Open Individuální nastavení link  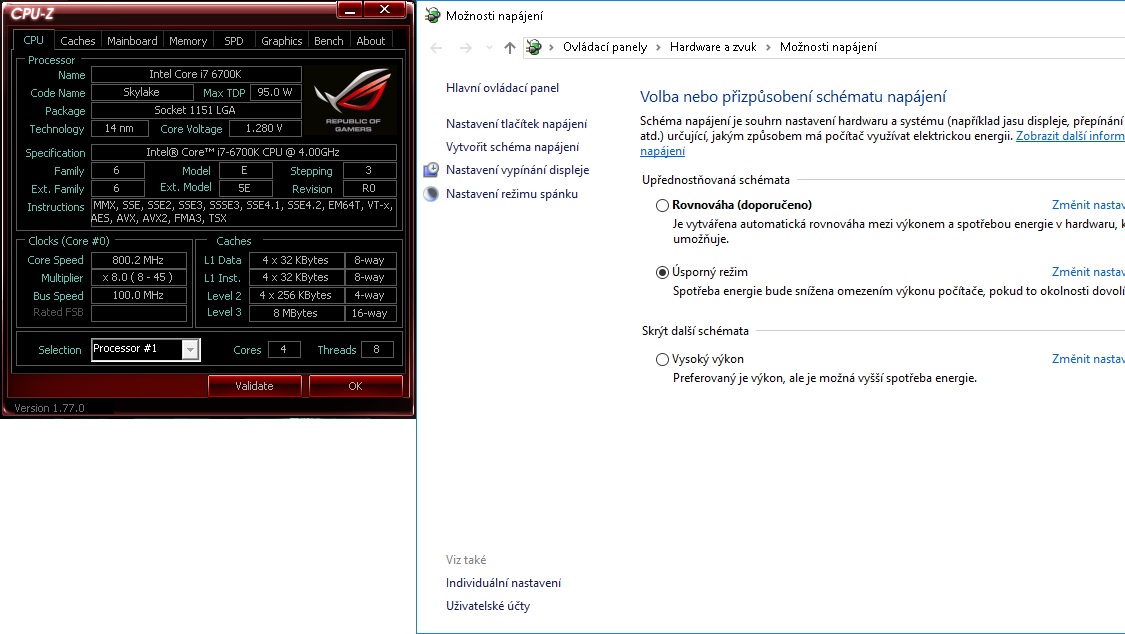tap(503, 583)
